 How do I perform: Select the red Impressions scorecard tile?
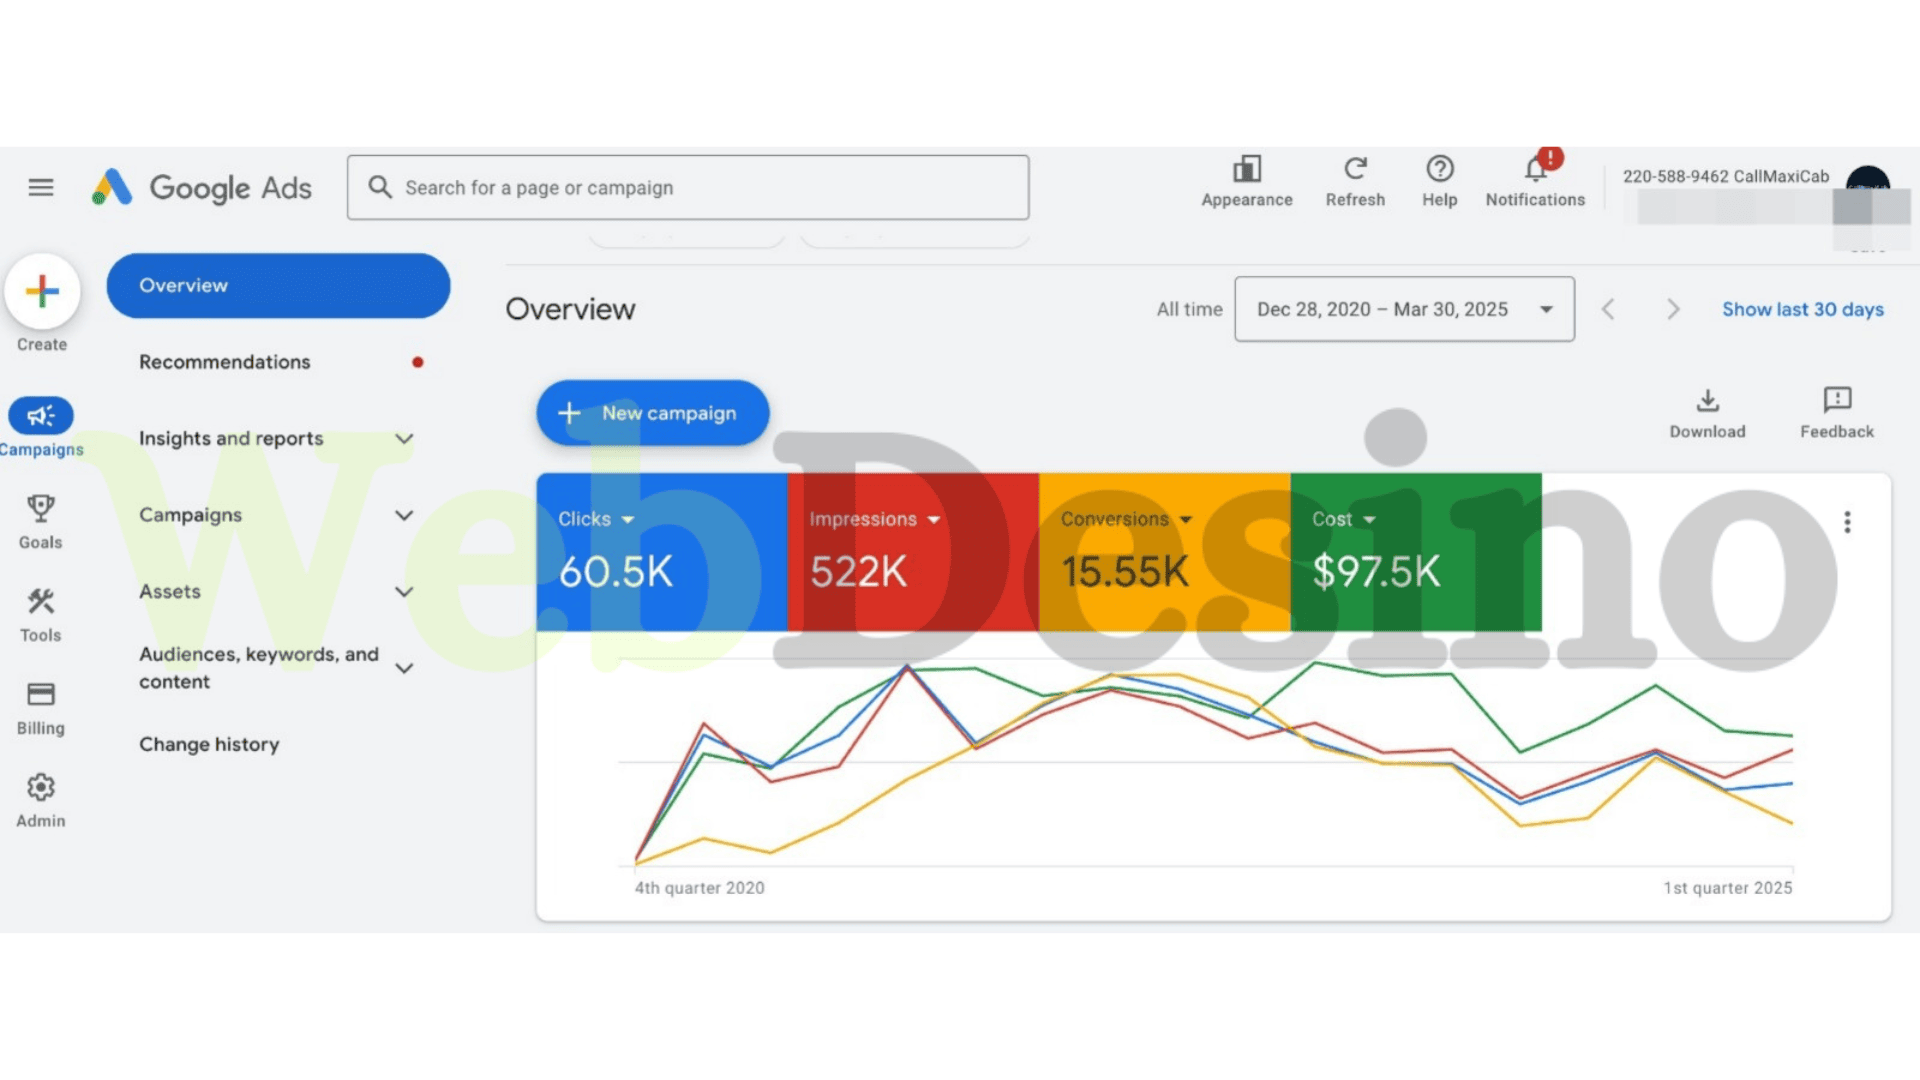(913, 552)
